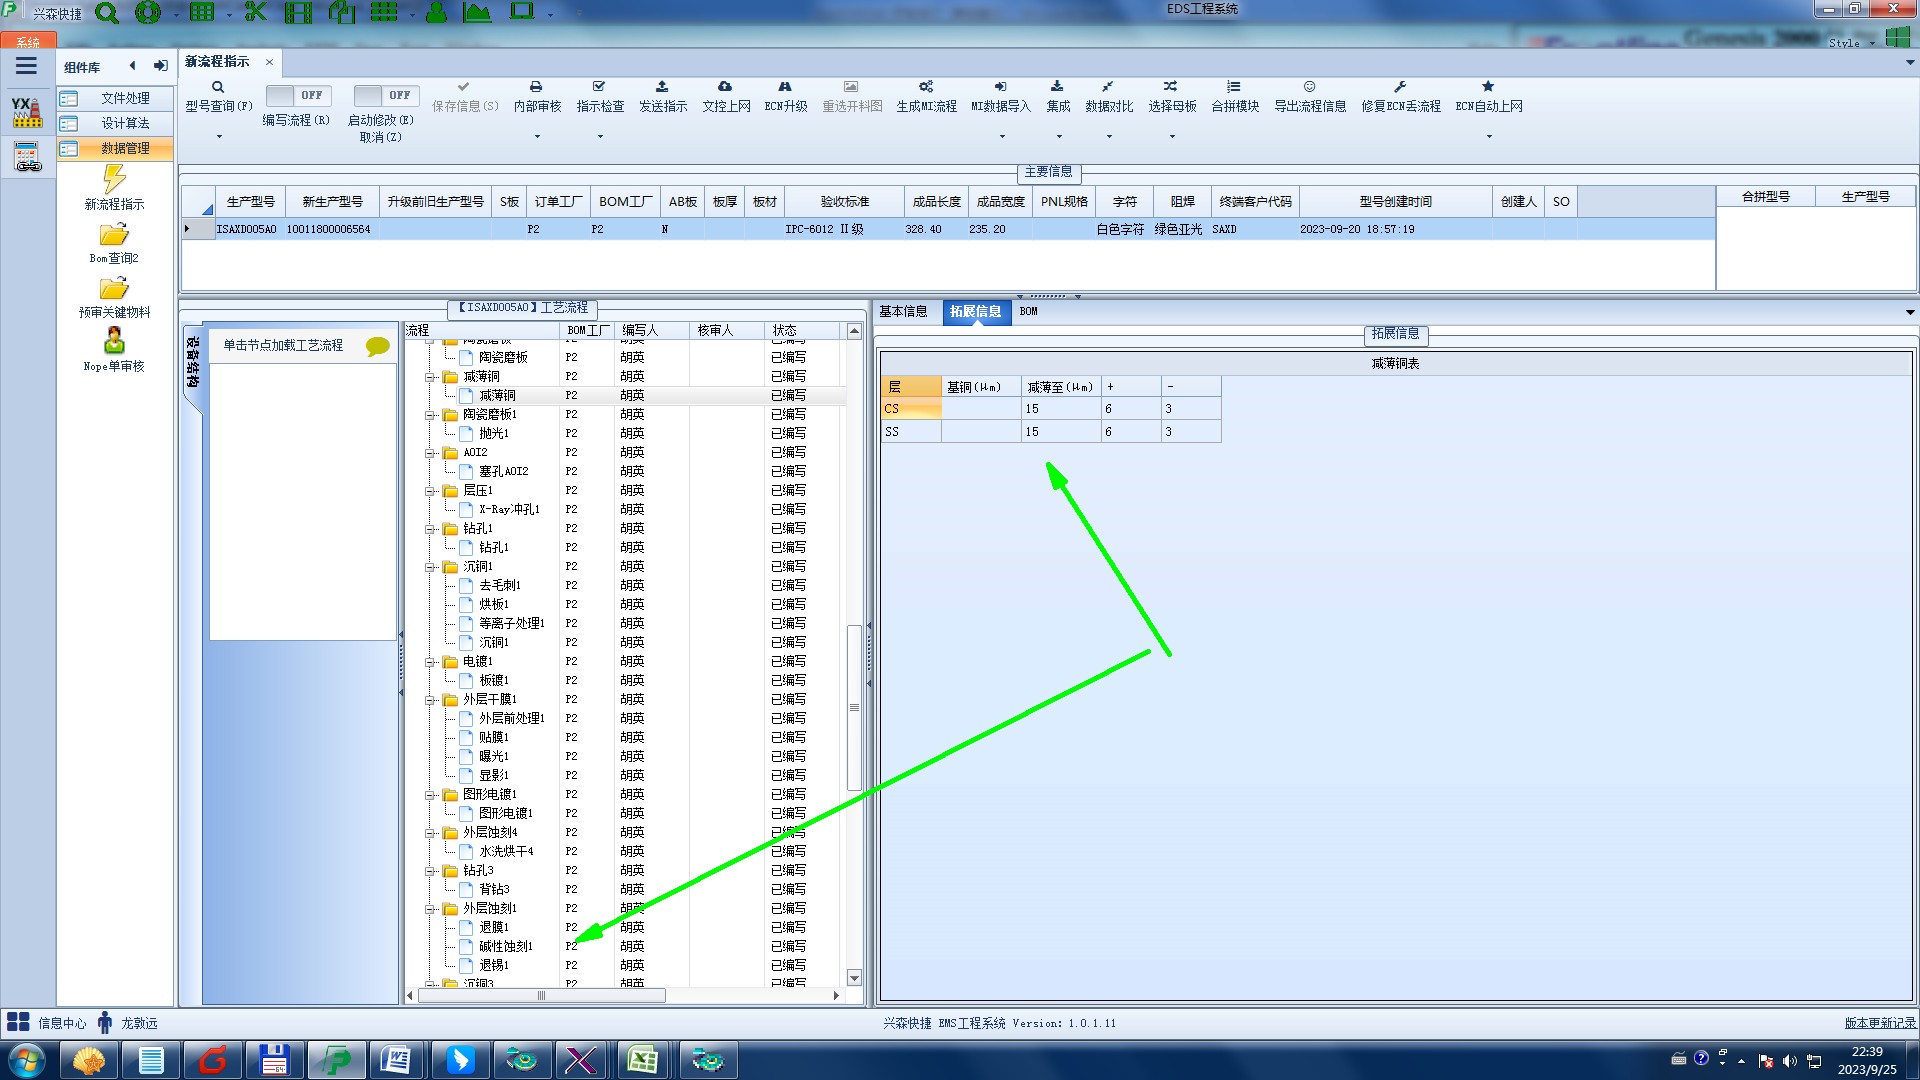Collapse the 外层干膜1 tree folder
The width and height of the screenshot is (1920, 1080).
[x=430, y=700]
